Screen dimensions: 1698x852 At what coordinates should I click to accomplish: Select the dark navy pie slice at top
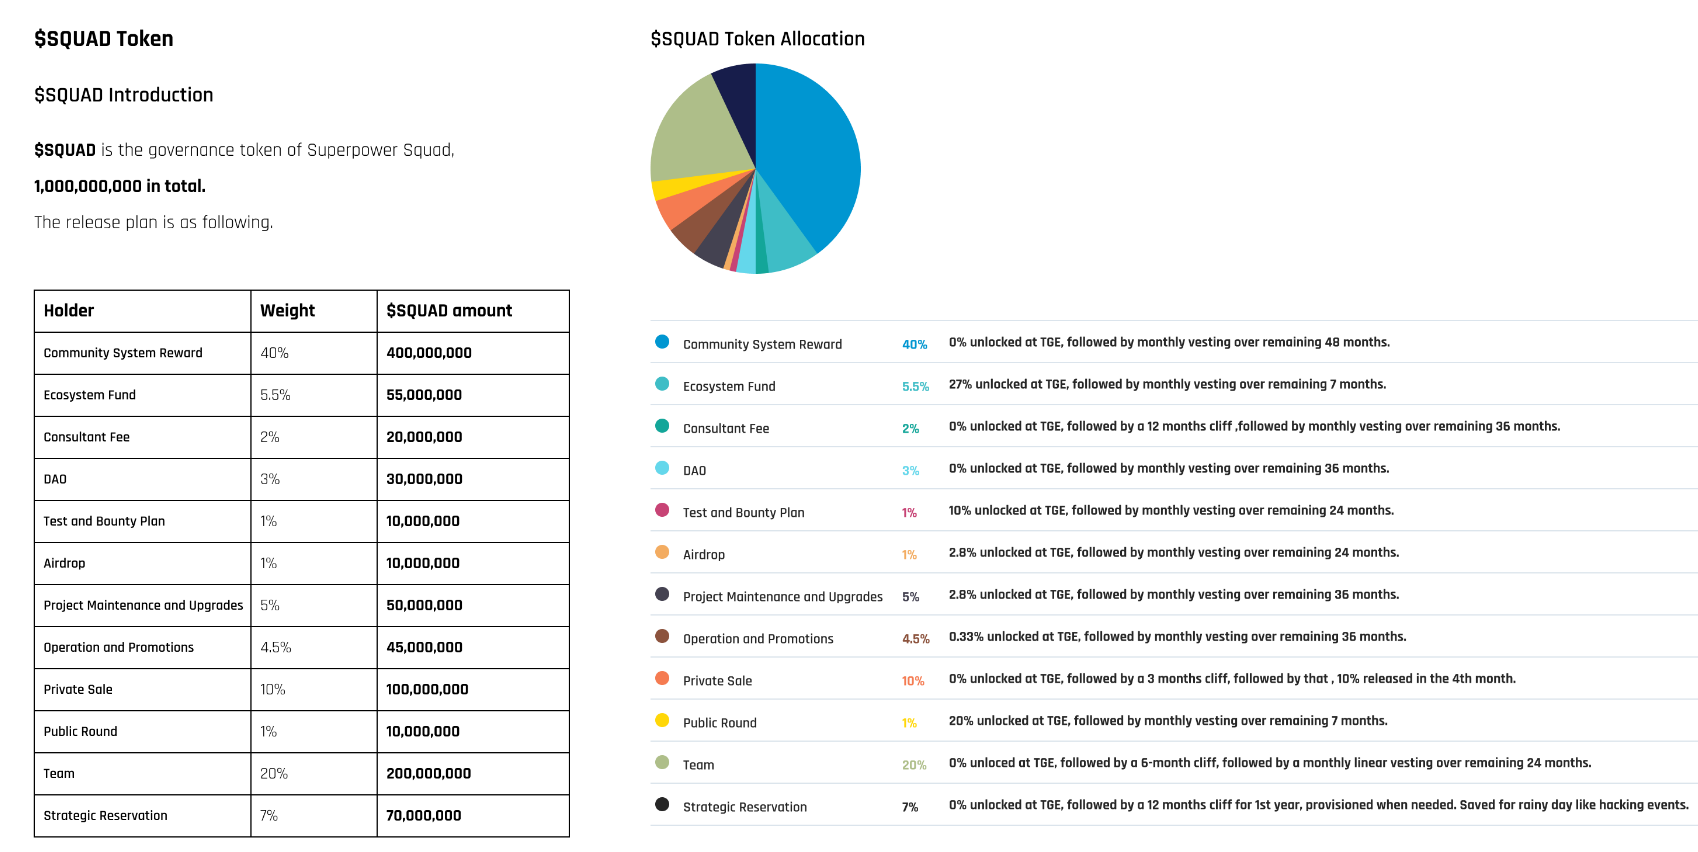(x=738, y=90)
